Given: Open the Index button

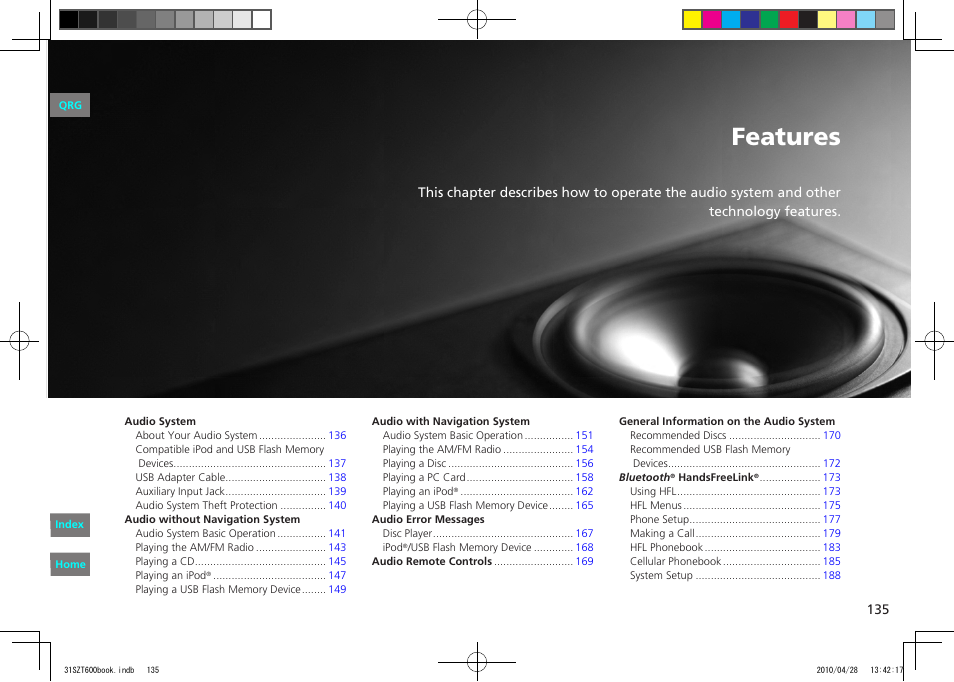Looking at the screenshot, I should pos(70,524).
